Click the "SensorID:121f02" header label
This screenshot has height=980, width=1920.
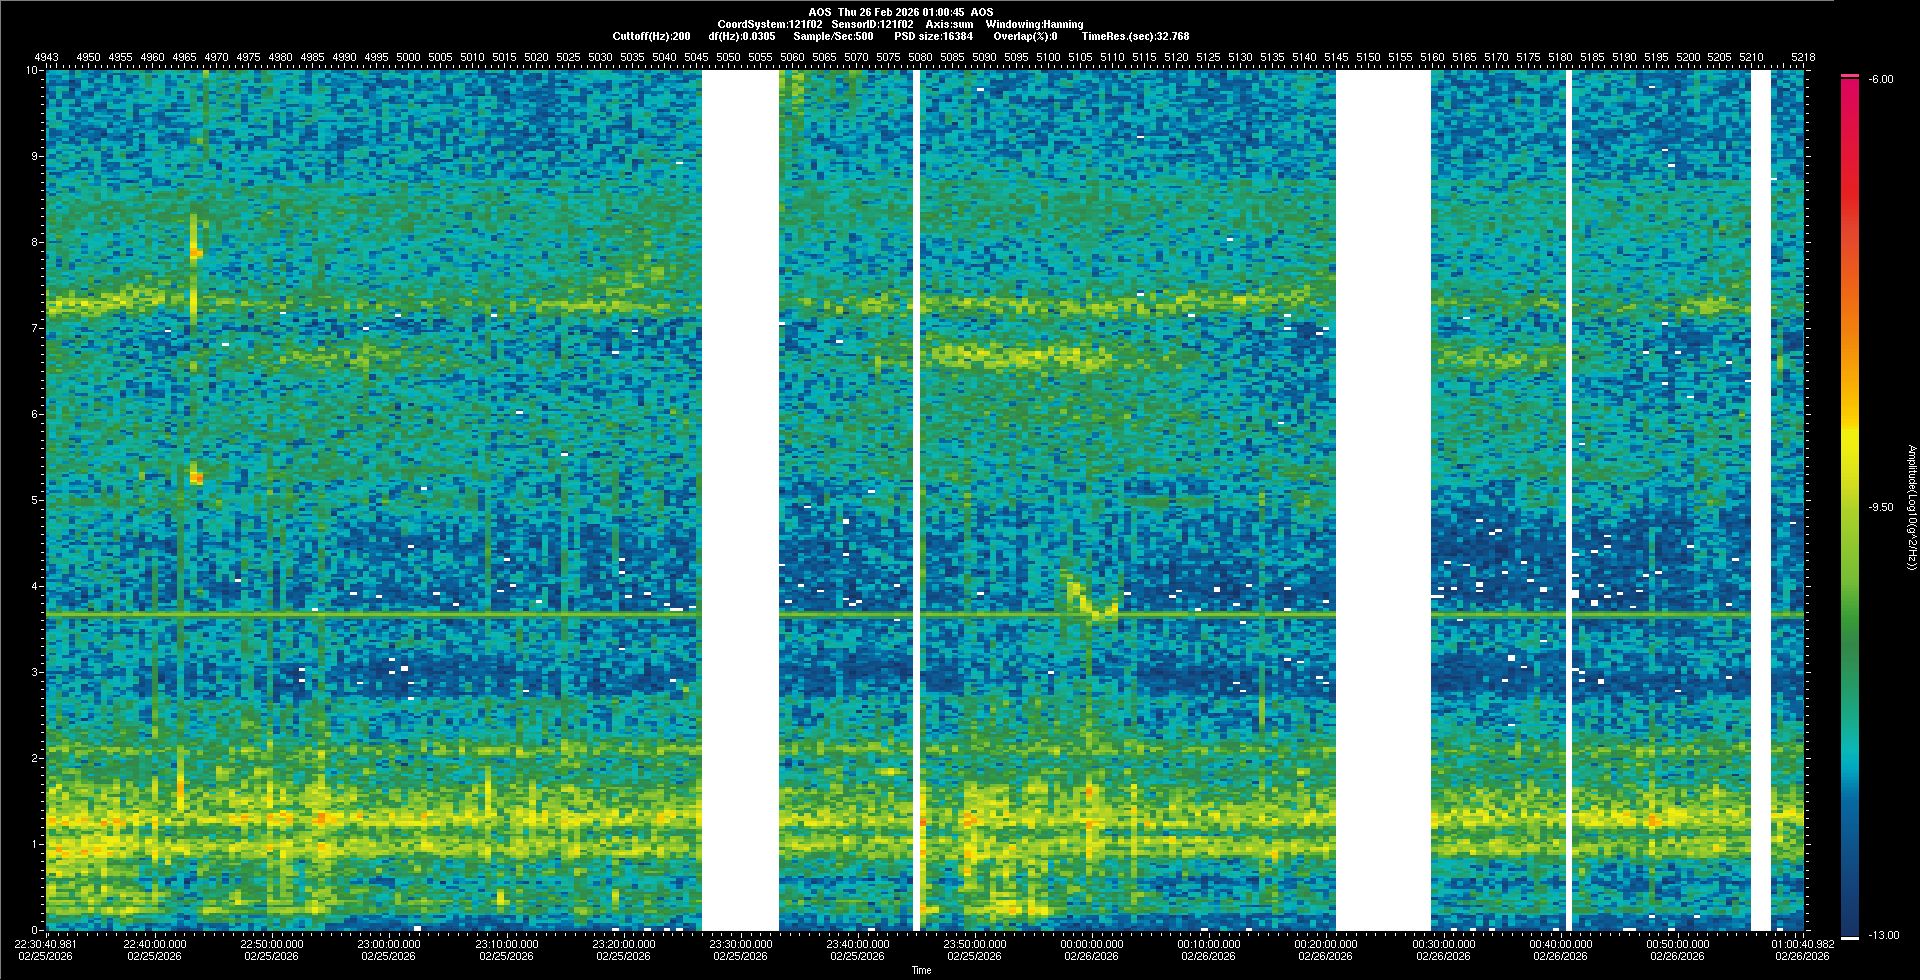point(872,24)
